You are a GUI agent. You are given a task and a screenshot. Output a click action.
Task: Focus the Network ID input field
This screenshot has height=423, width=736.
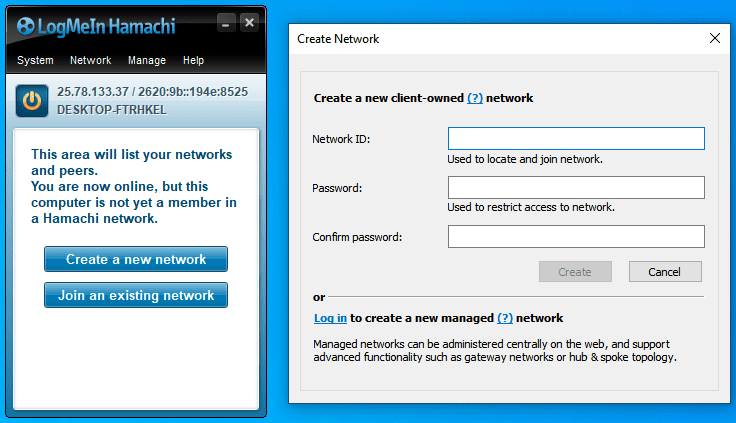point(576,138)
